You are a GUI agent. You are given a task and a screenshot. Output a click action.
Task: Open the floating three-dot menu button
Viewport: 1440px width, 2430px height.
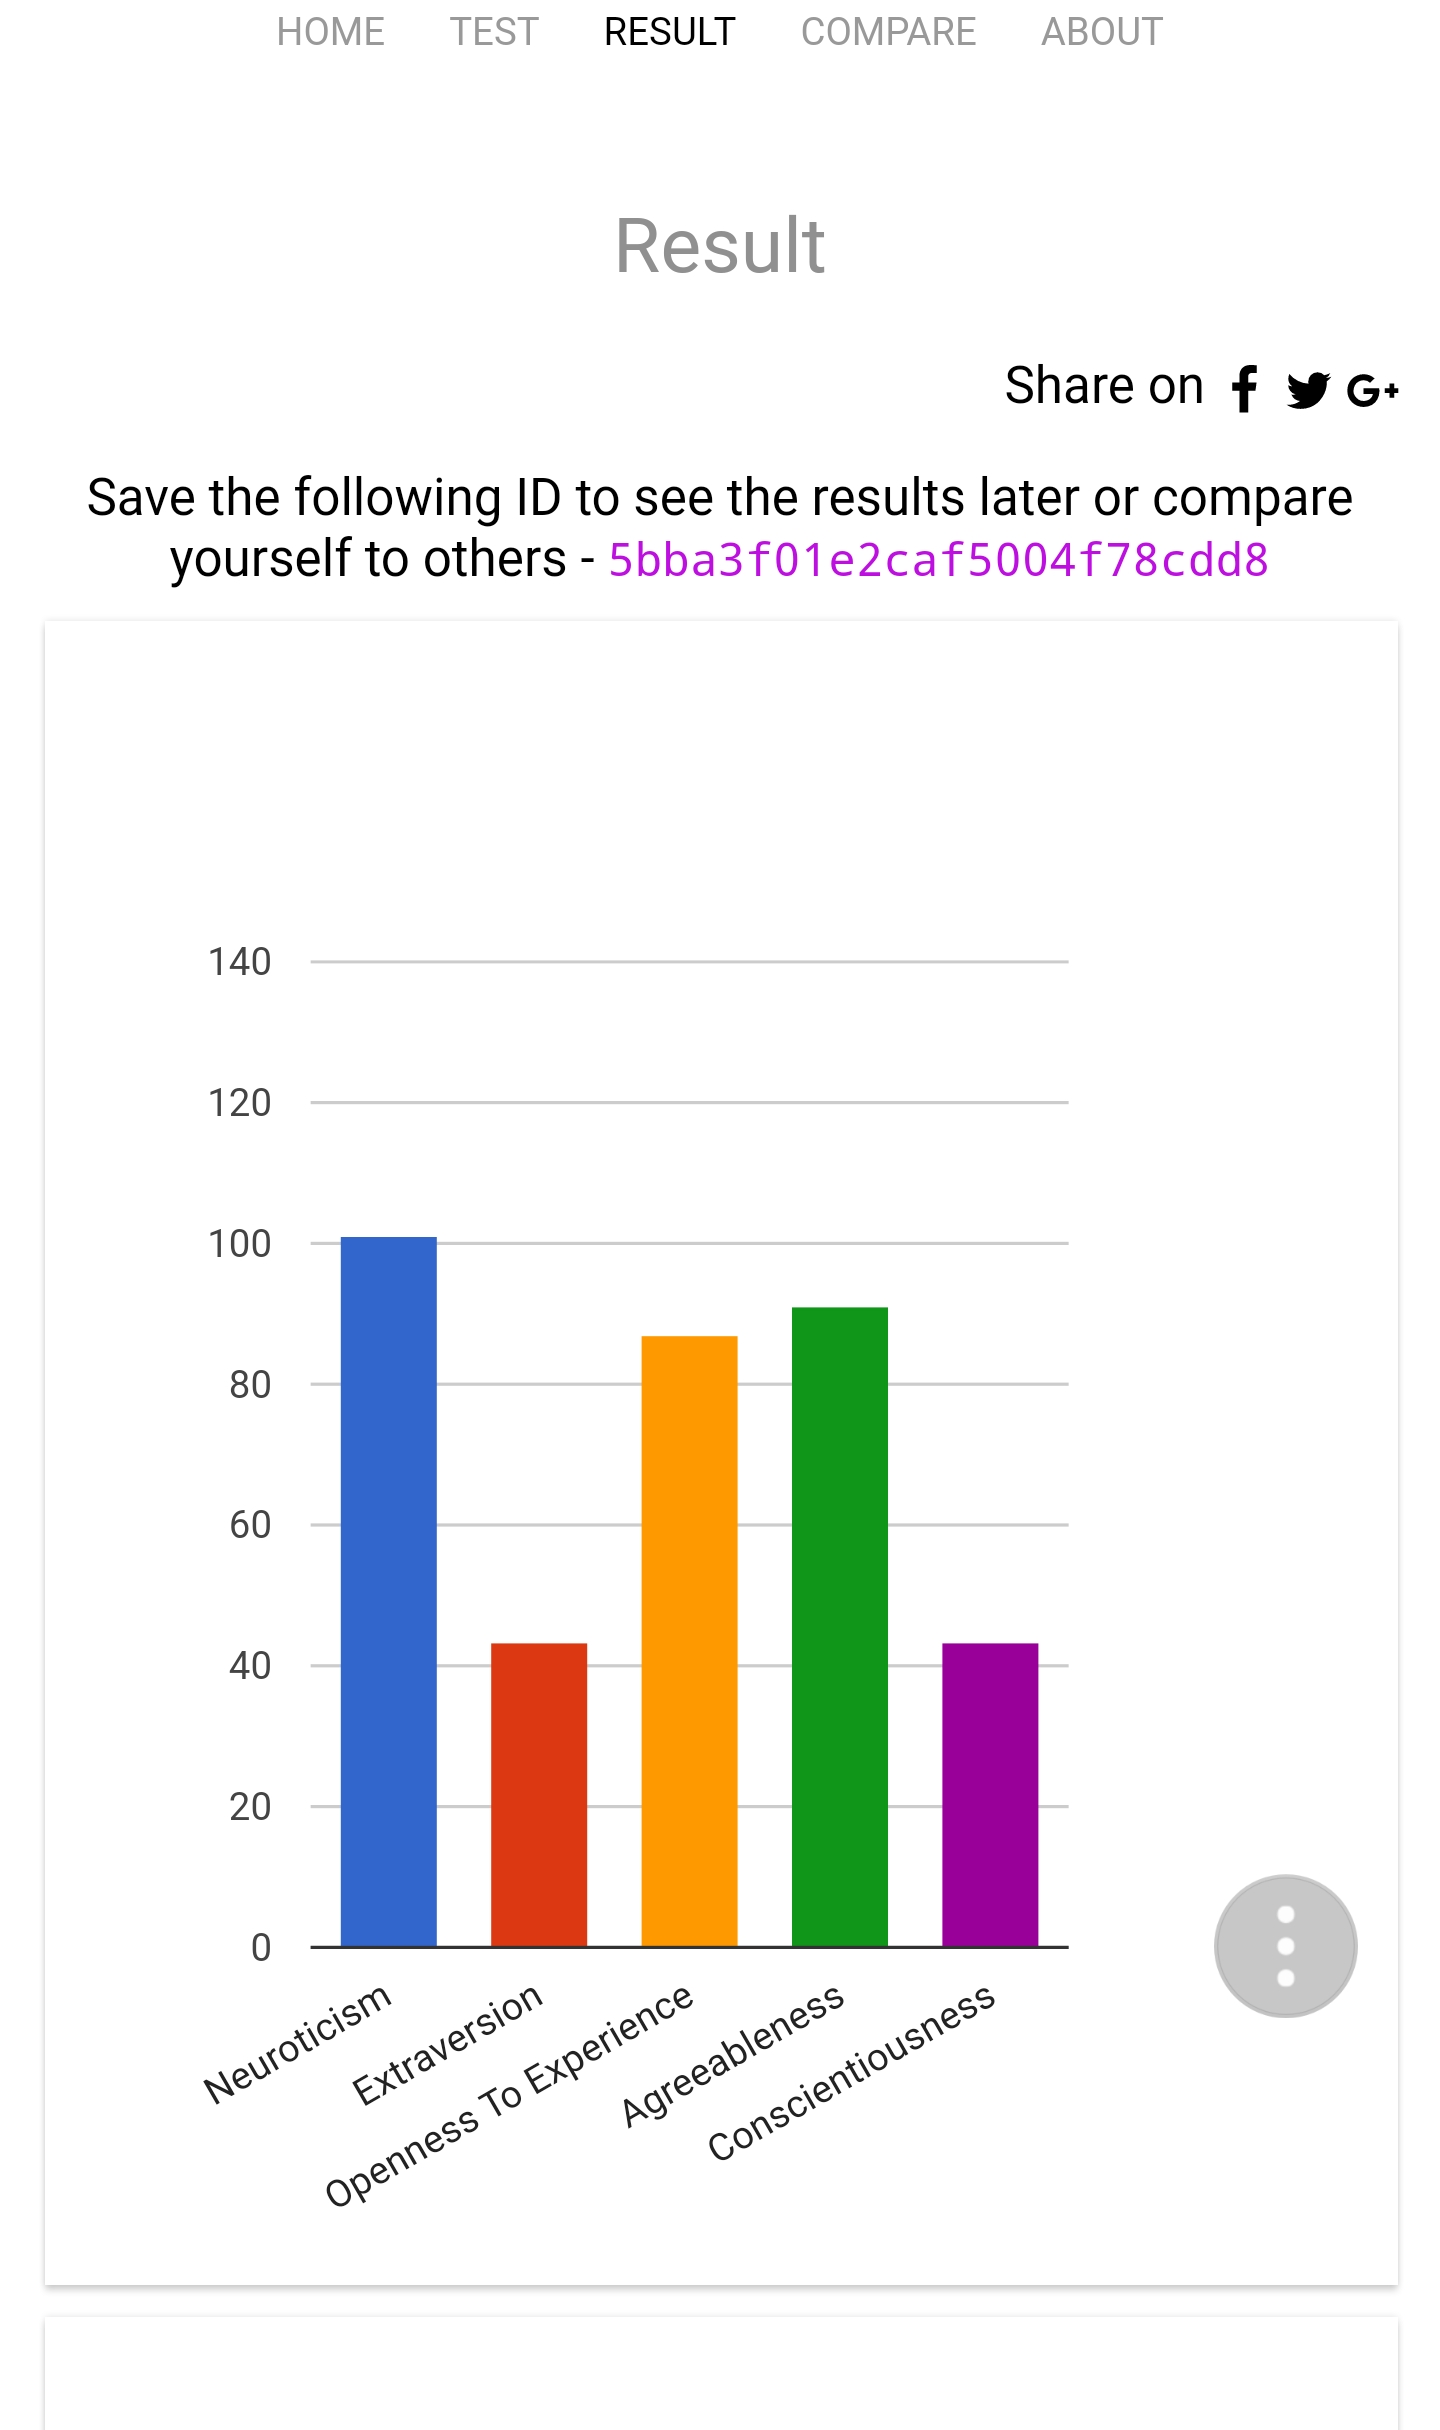[1286, 1946]
